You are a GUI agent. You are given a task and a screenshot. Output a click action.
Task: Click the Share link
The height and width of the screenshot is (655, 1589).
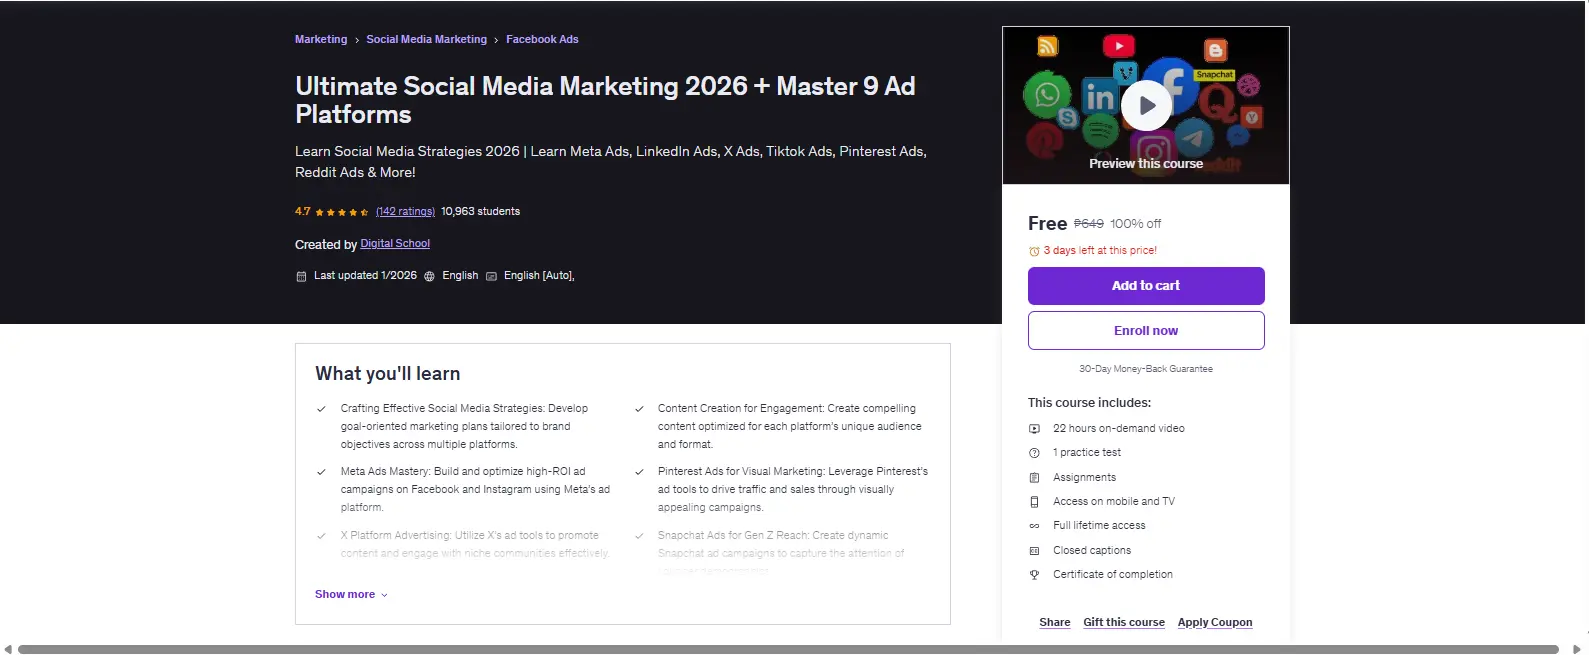coord(1054,622)
